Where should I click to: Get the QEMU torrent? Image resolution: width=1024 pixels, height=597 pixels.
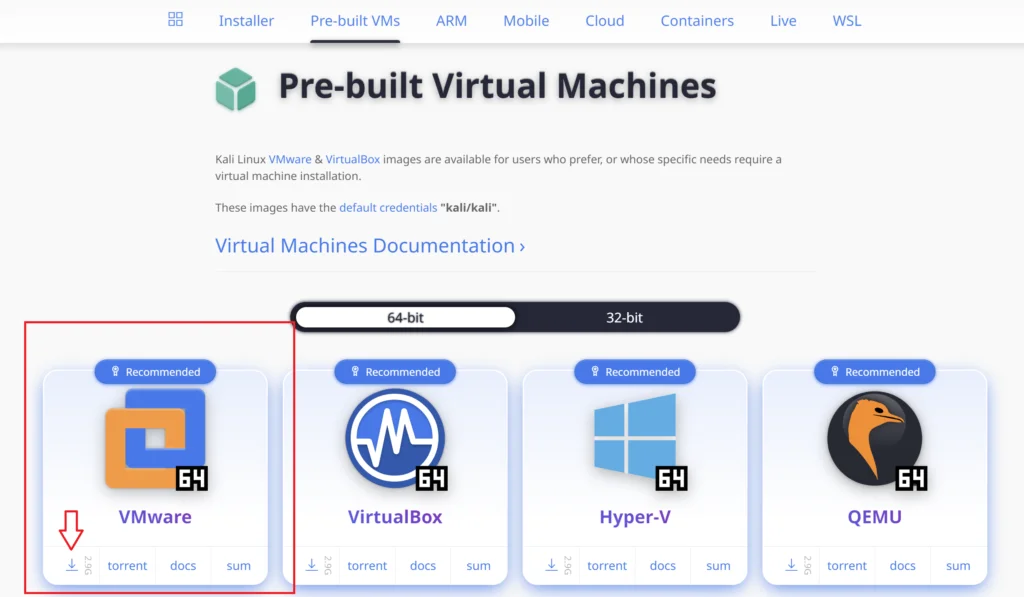[x=846, y=566]
